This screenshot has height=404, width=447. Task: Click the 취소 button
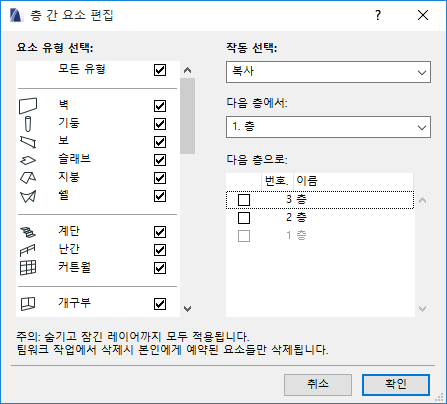(x=318, y=385)
